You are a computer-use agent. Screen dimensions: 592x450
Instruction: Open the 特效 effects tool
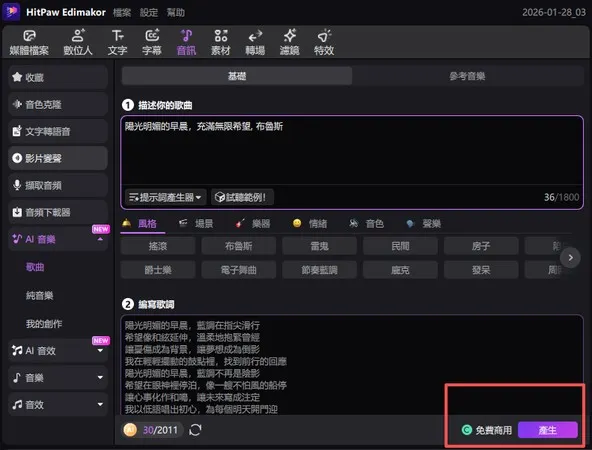point(324,43)
